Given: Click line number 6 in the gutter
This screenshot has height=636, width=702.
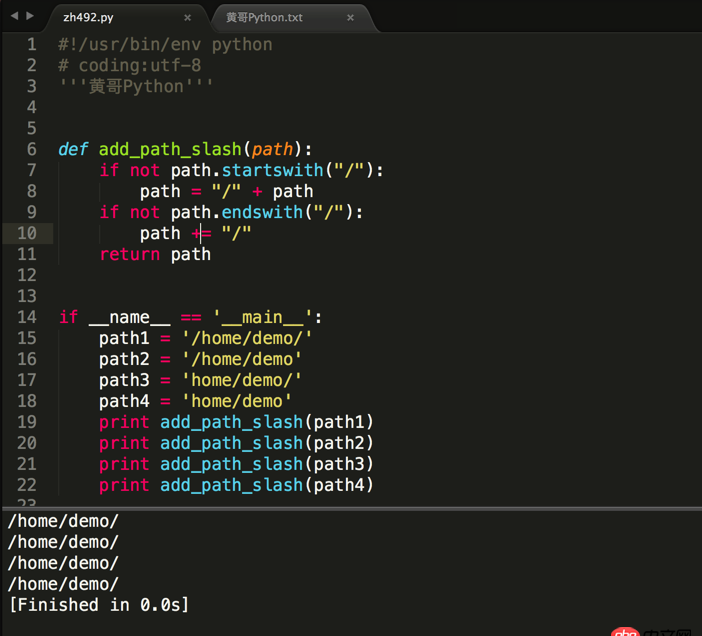Looking at the screenshot, I should (x=32, y=149).
